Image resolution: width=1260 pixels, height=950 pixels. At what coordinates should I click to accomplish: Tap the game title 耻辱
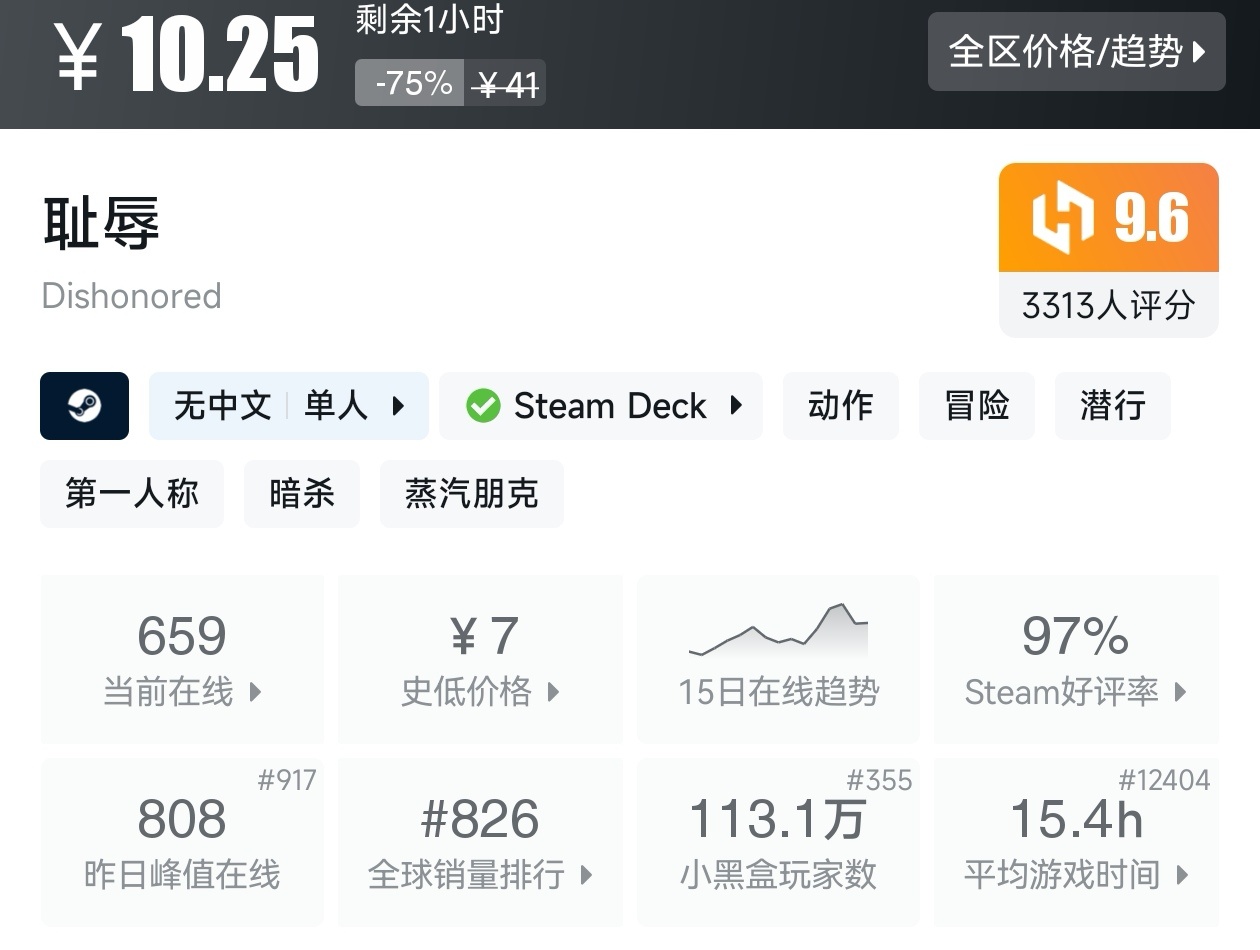101,222
